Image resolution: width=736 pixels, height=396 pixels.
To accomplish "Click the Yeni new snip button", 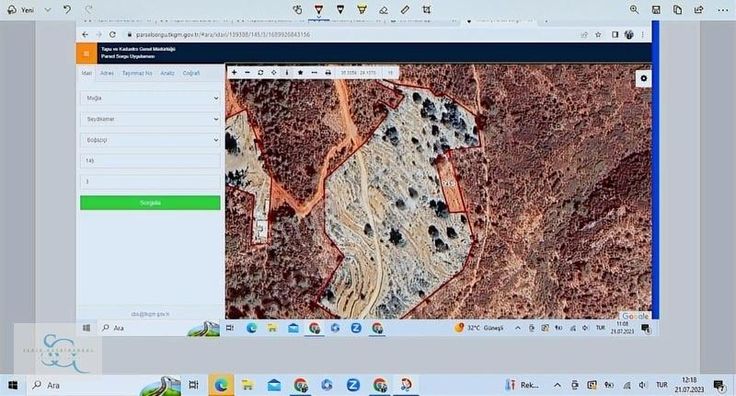I will pyautogui.click(x=22, y=9).
